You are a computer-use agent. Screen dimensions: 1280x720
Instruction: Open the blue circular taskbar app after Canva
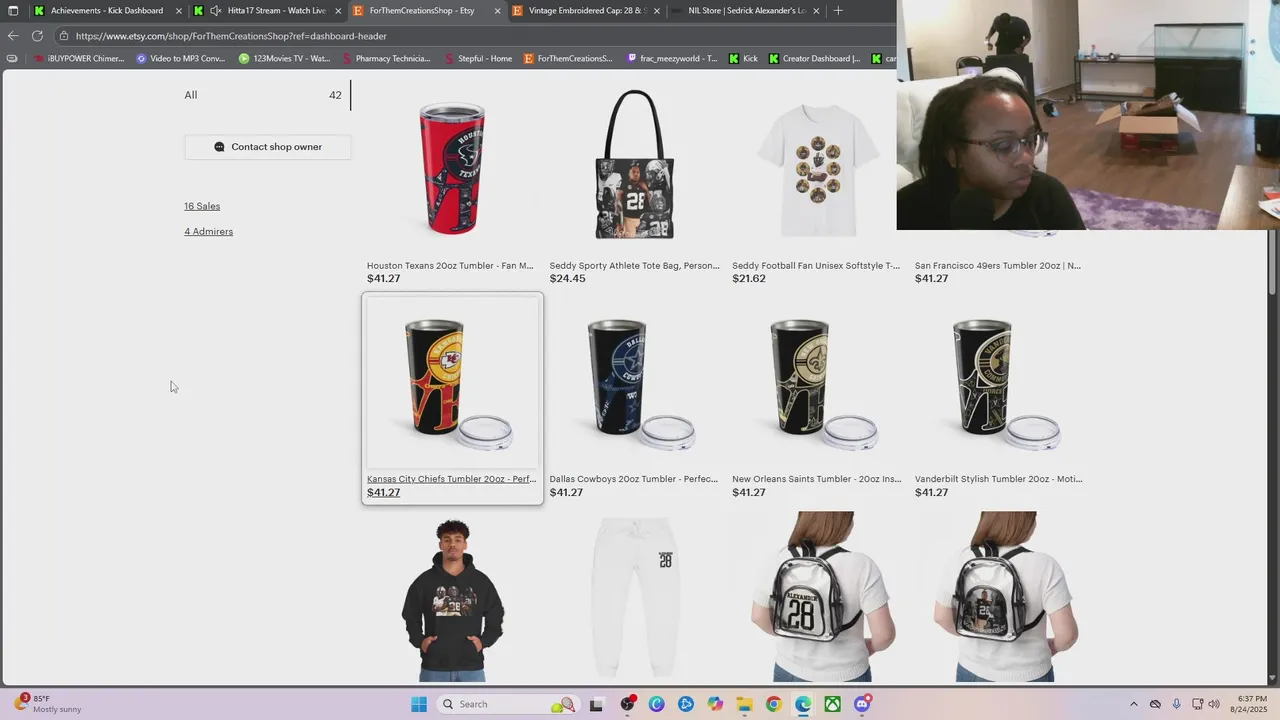[686, 704]
